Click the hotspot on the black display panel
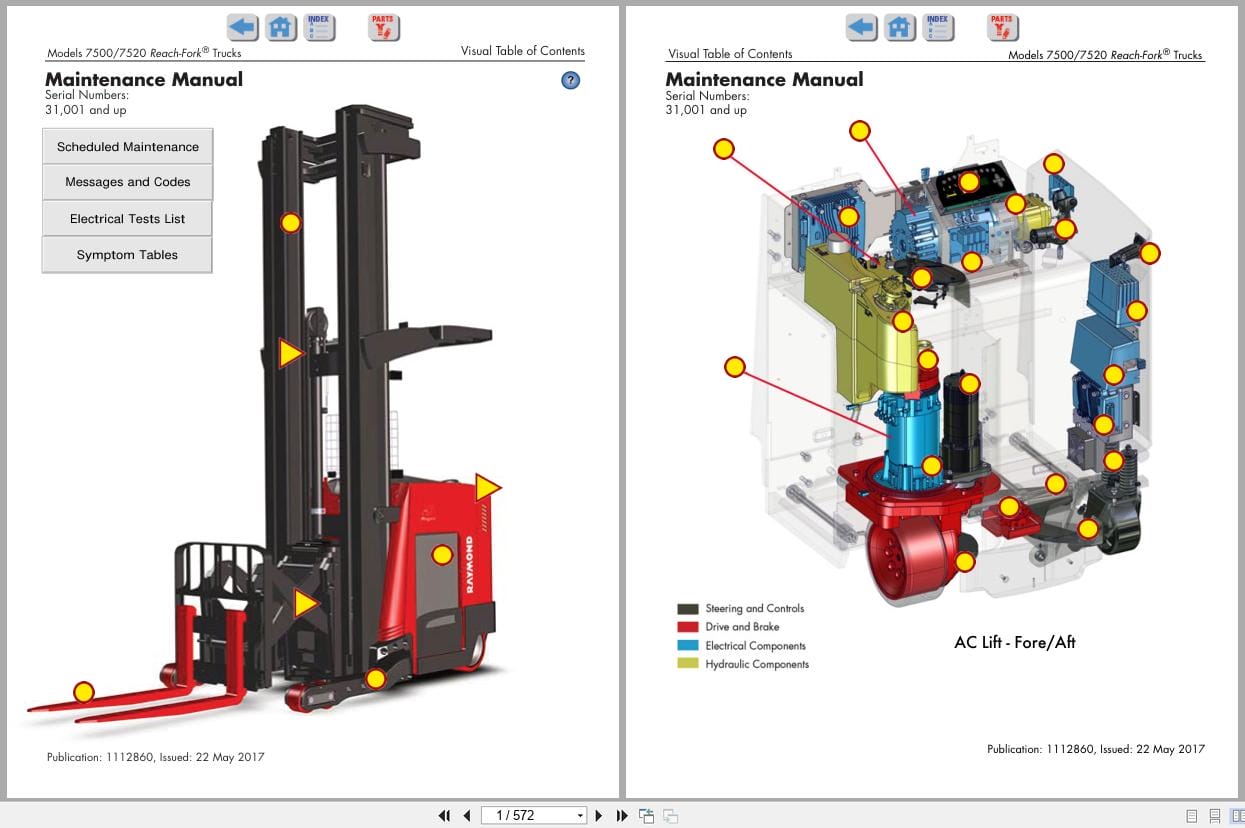The height and width of the screenshot is (828, 1245). pyautogui.click(x=968, y=182)
